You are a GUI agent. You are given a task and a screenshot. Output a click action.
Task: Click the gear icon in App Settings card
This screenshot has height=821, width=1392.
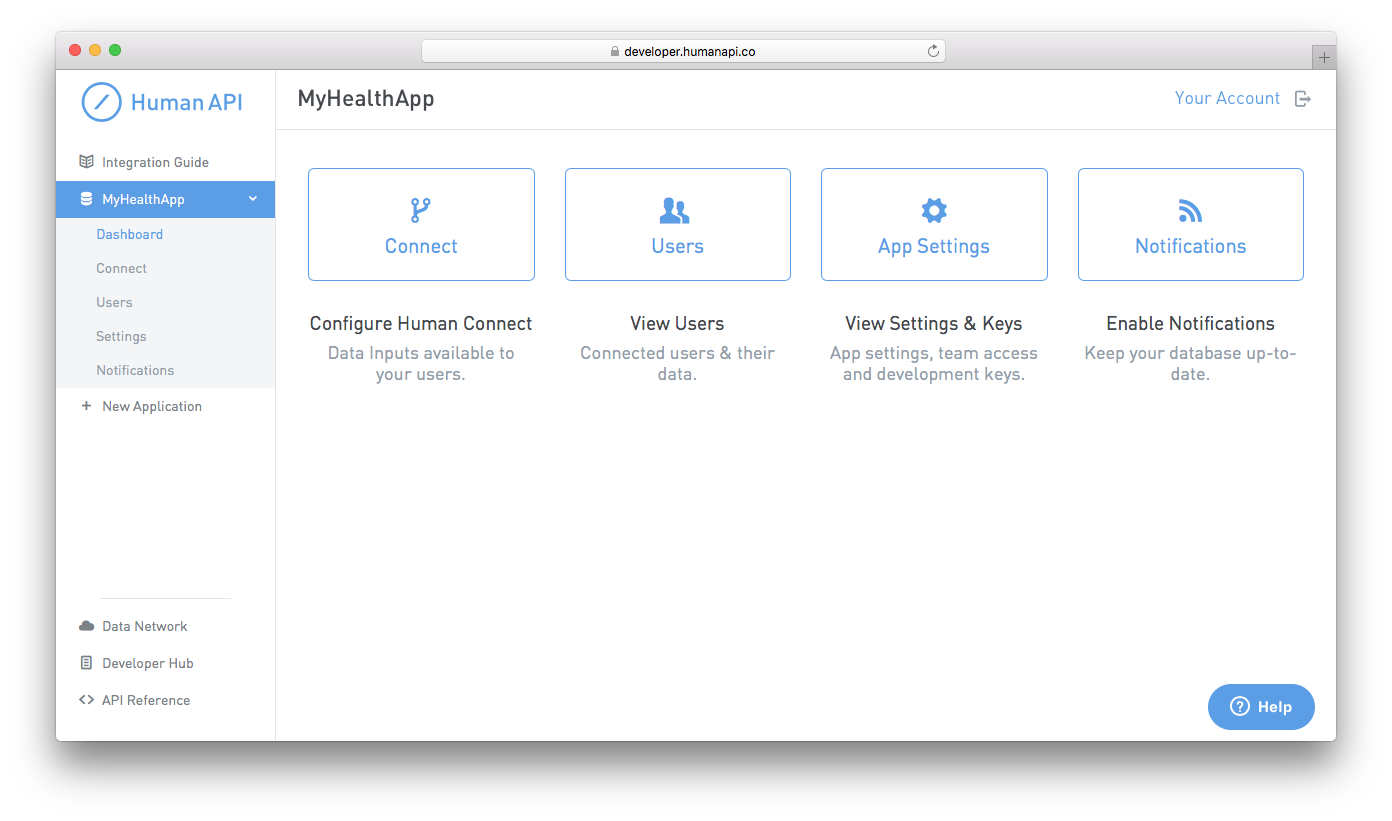[x=934, y=210]
